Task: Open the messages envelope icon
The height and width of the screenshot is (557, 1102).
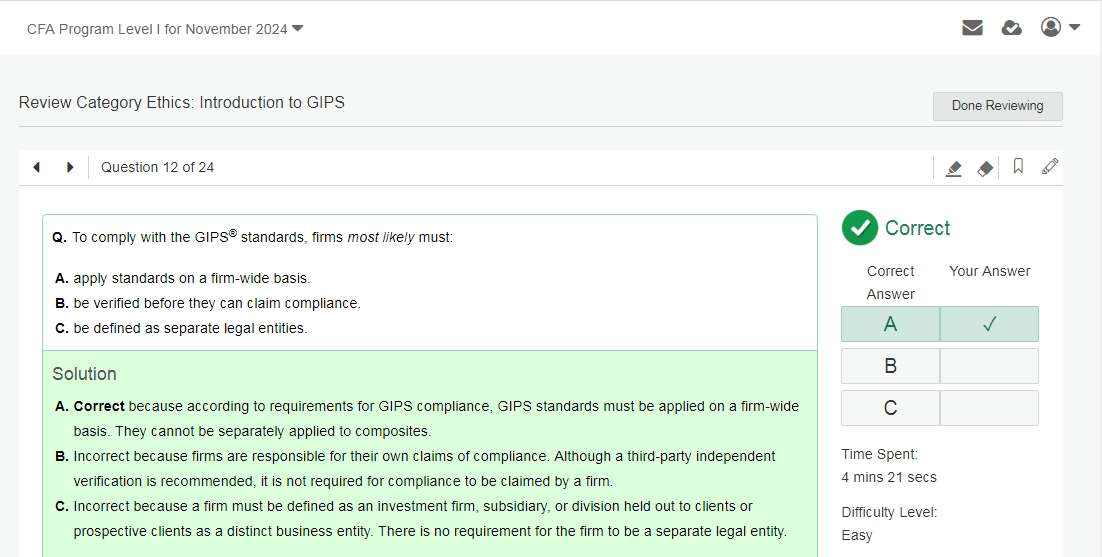Action: (972, 28)
